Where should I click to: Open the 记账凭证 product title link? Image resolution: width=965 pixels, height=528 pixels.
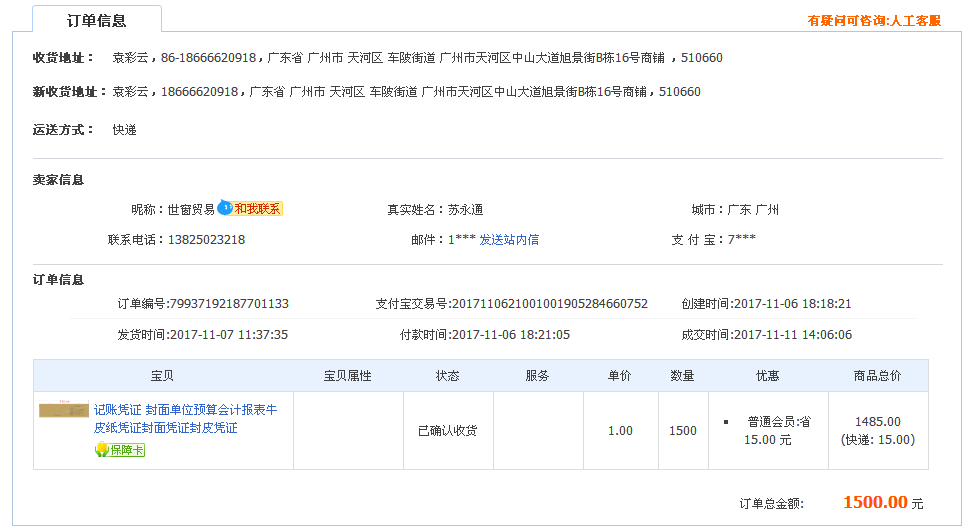tap(185, 419)
